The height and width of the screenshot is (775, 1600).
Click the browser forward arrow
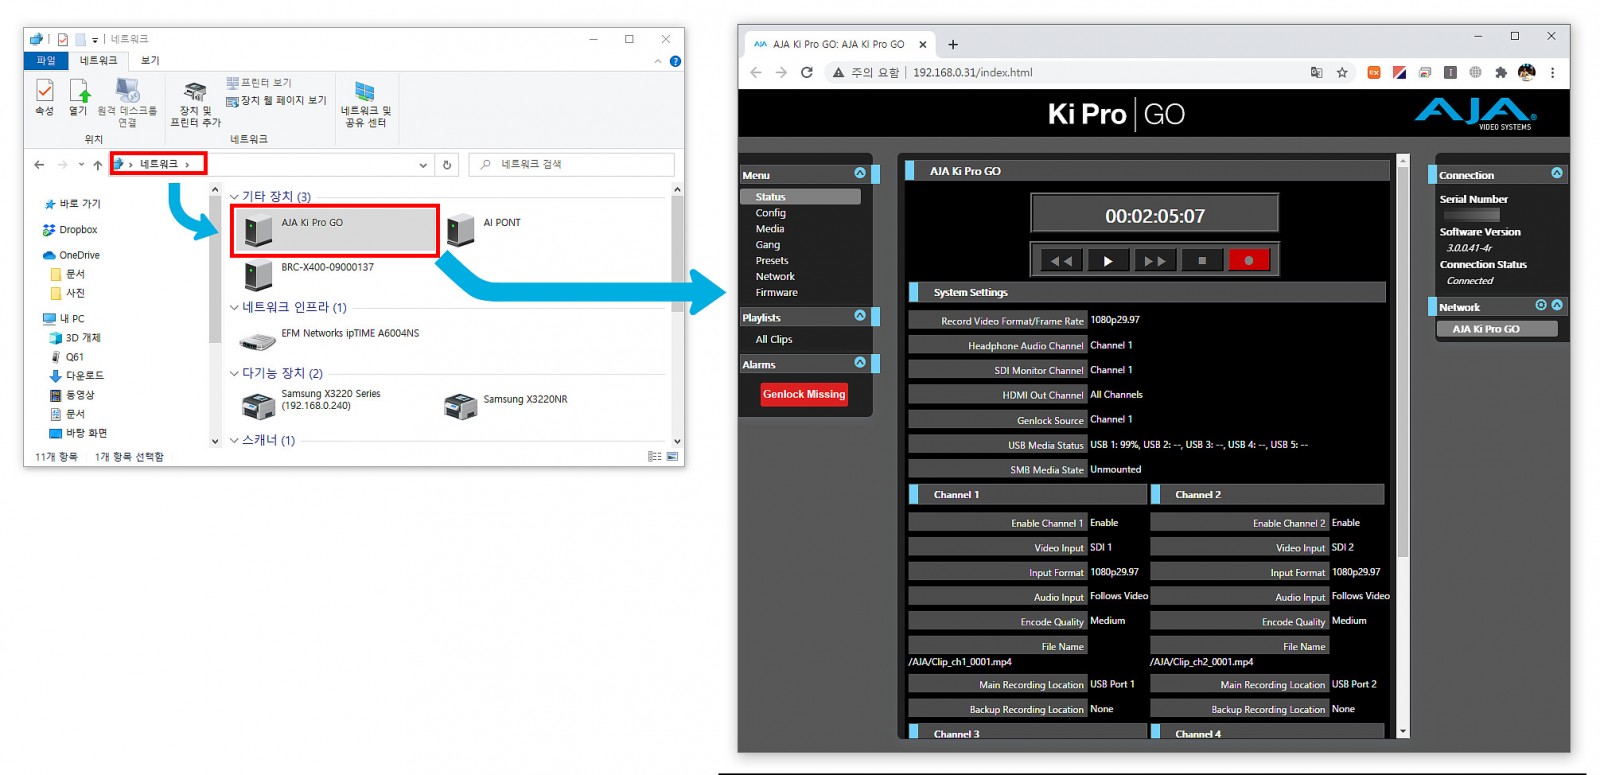coord(781,72)
